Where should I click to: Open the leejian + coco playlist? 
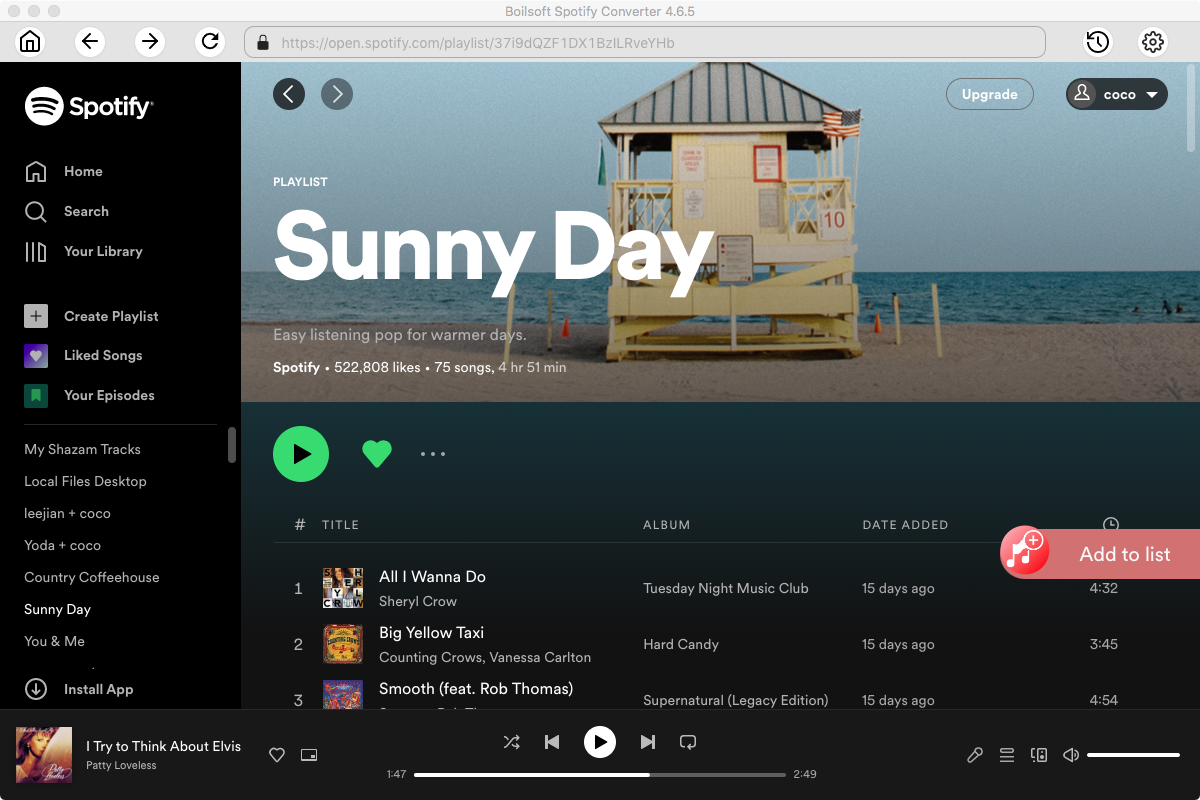tap(67, 513)
